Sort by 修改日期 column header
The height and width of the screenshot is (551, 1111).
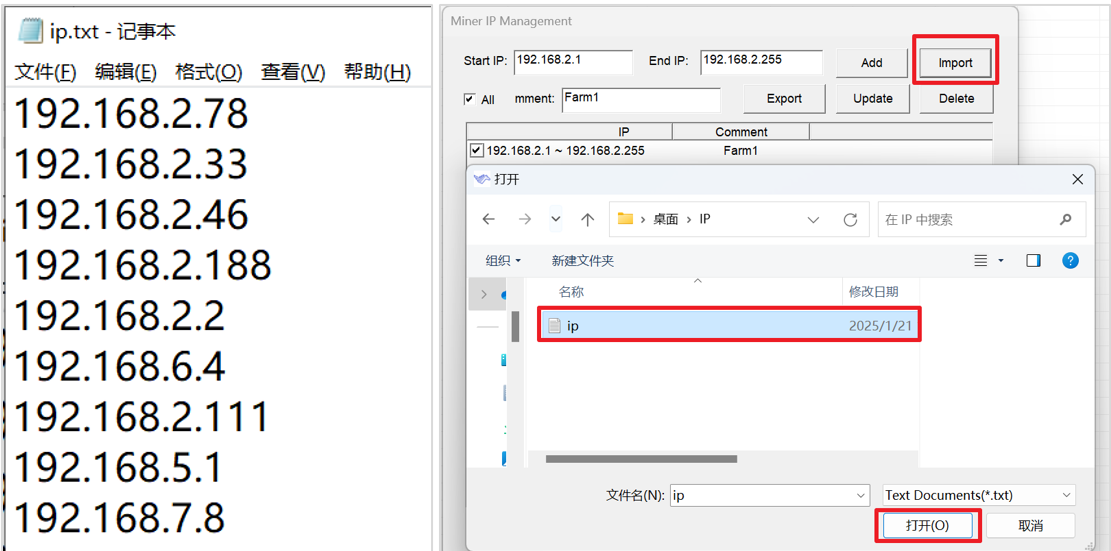point(874,291)
